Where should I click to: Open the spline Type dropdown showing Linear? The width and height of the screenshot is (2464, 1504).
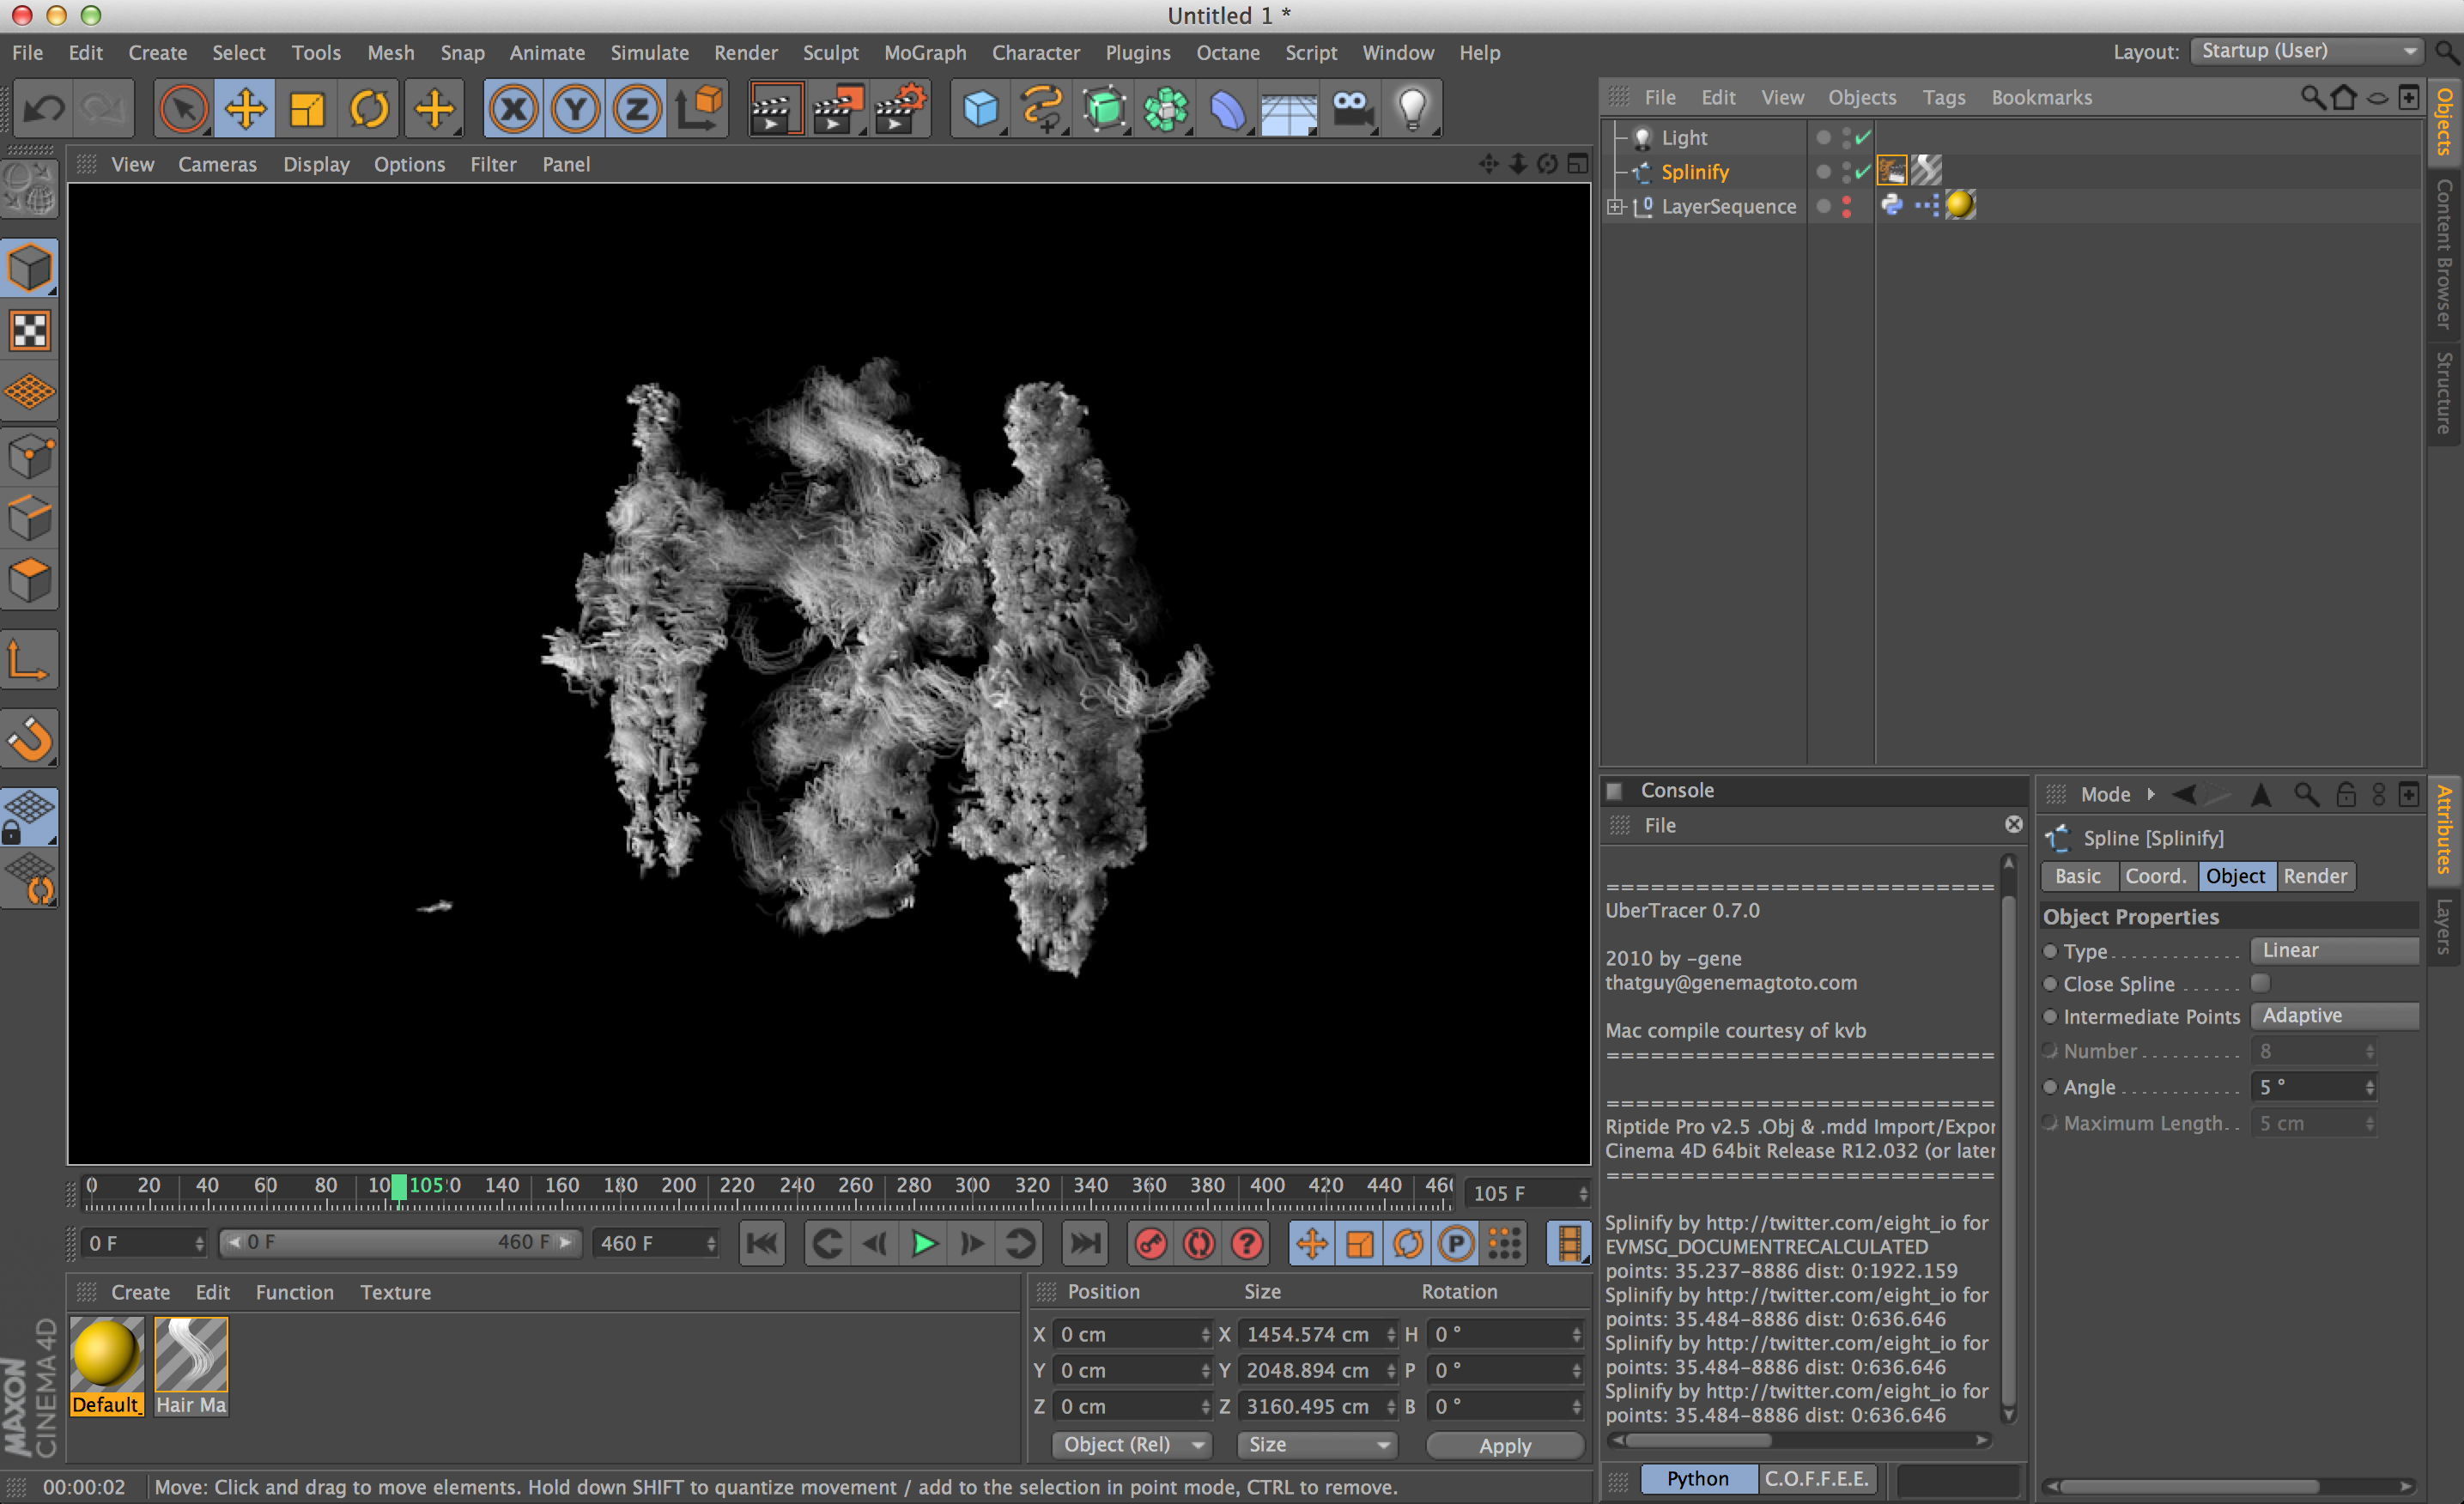[2334, 950]
